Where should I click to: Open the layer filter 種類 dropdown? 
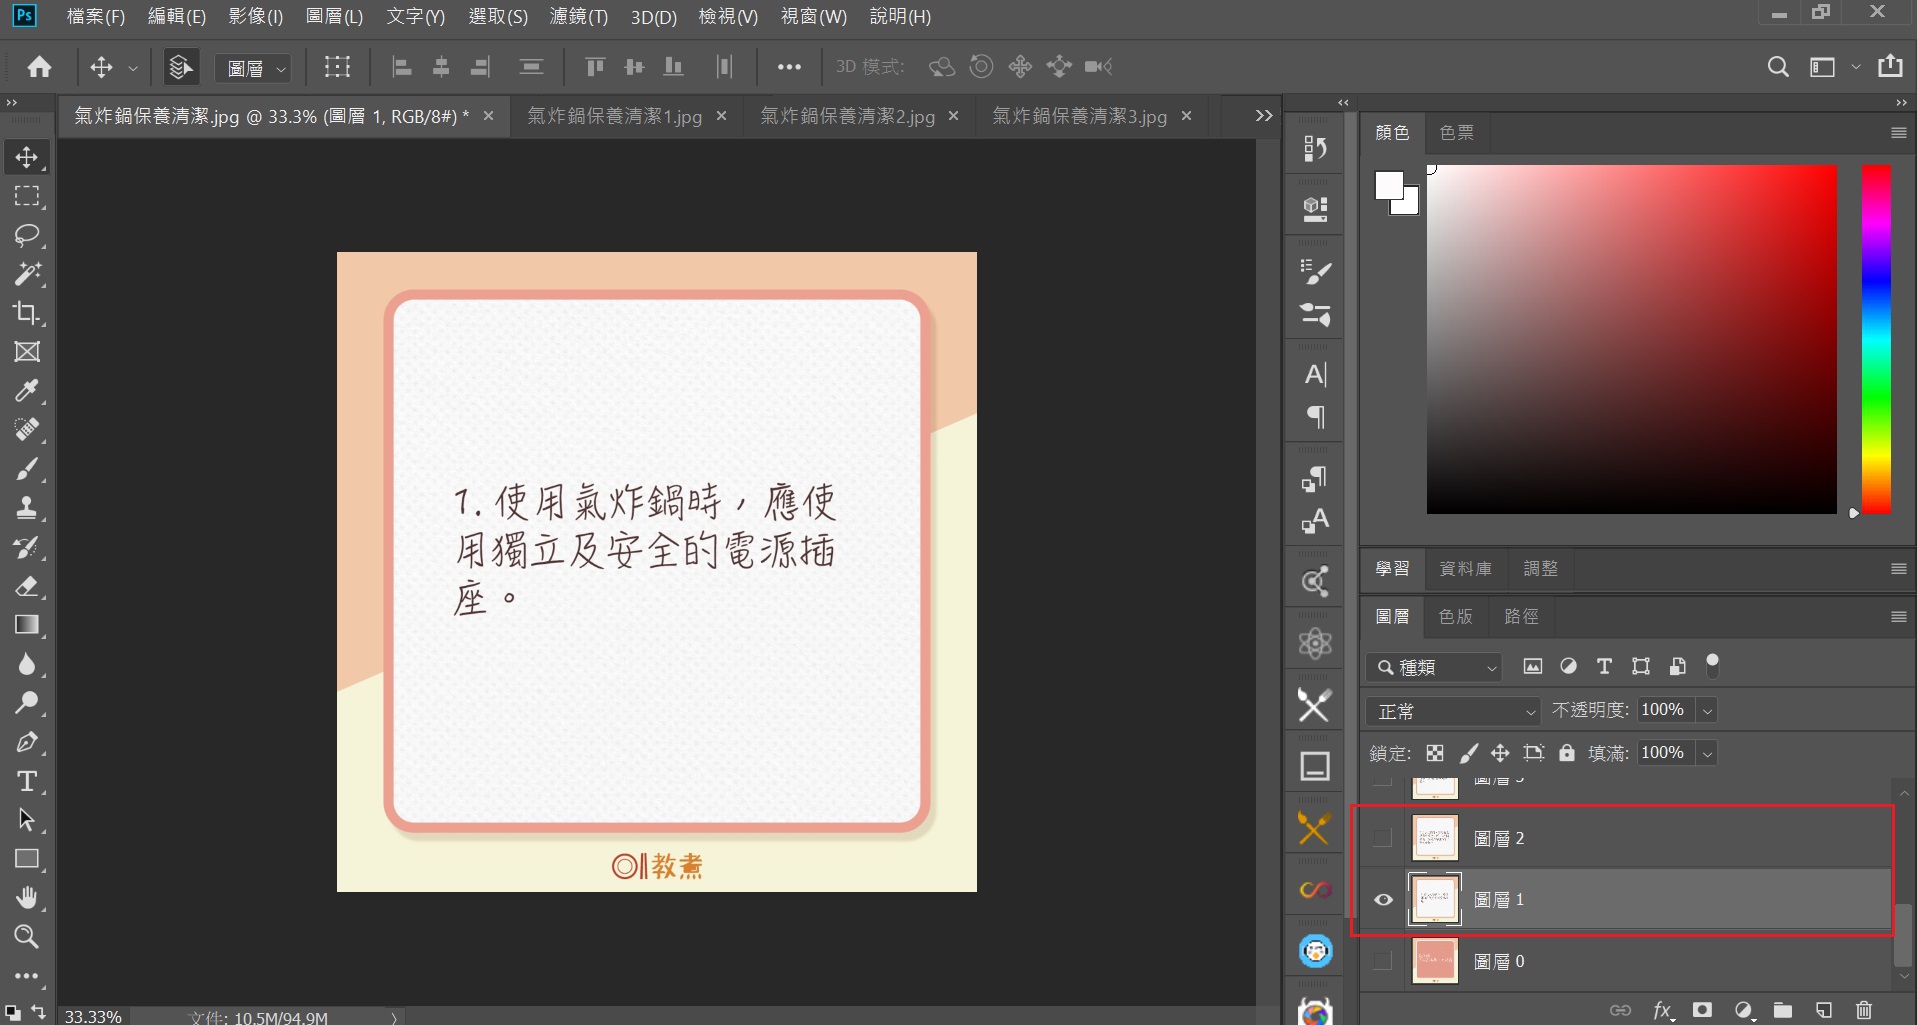coord(1434,667)
